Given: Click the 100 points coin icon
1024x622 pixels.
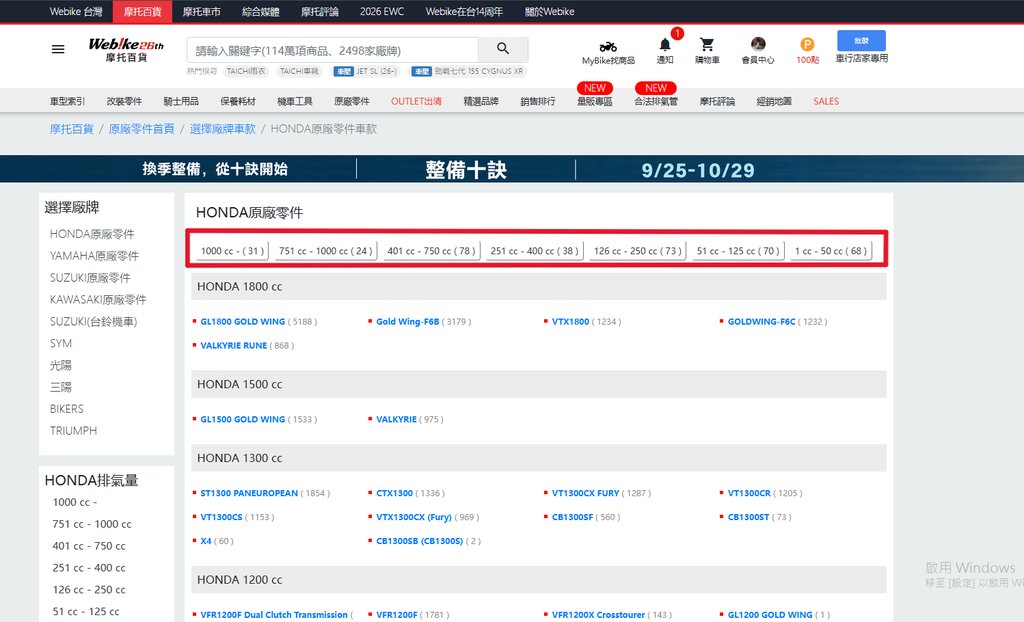Looking at the screenshot, I should click(x=807, y=44).
